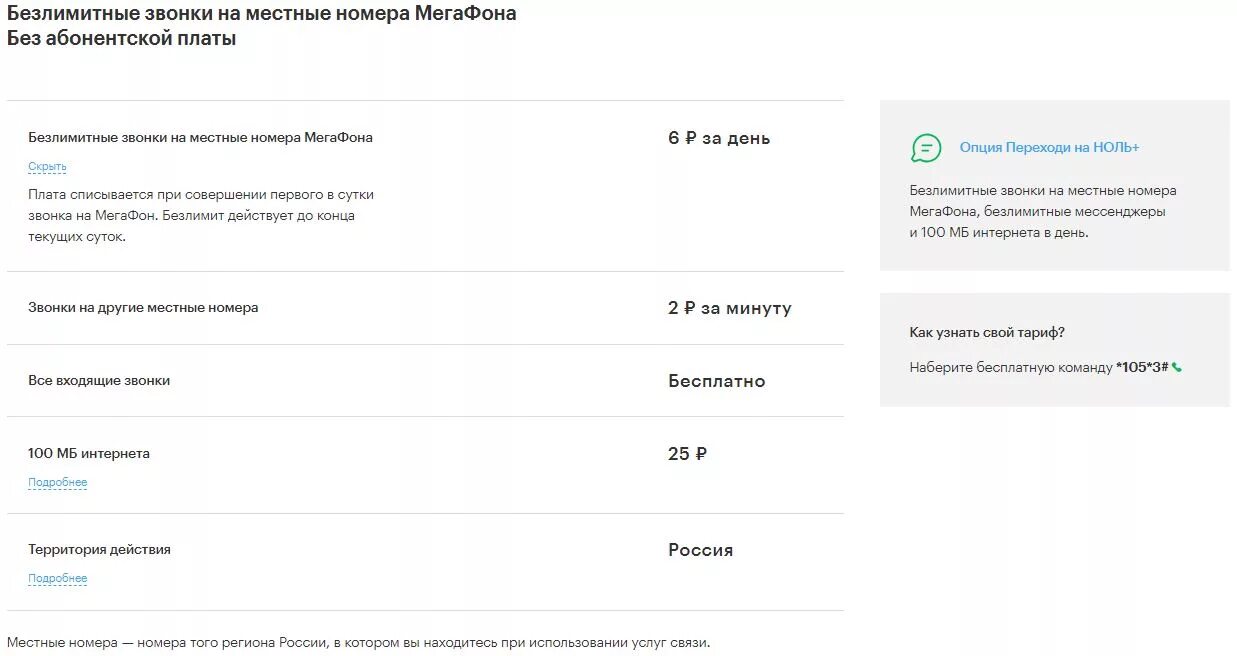Expand Подробнее under Территория действия
Image resolution: width=1237 pixels, height=656 pixels.
click(x=58, y=579)
